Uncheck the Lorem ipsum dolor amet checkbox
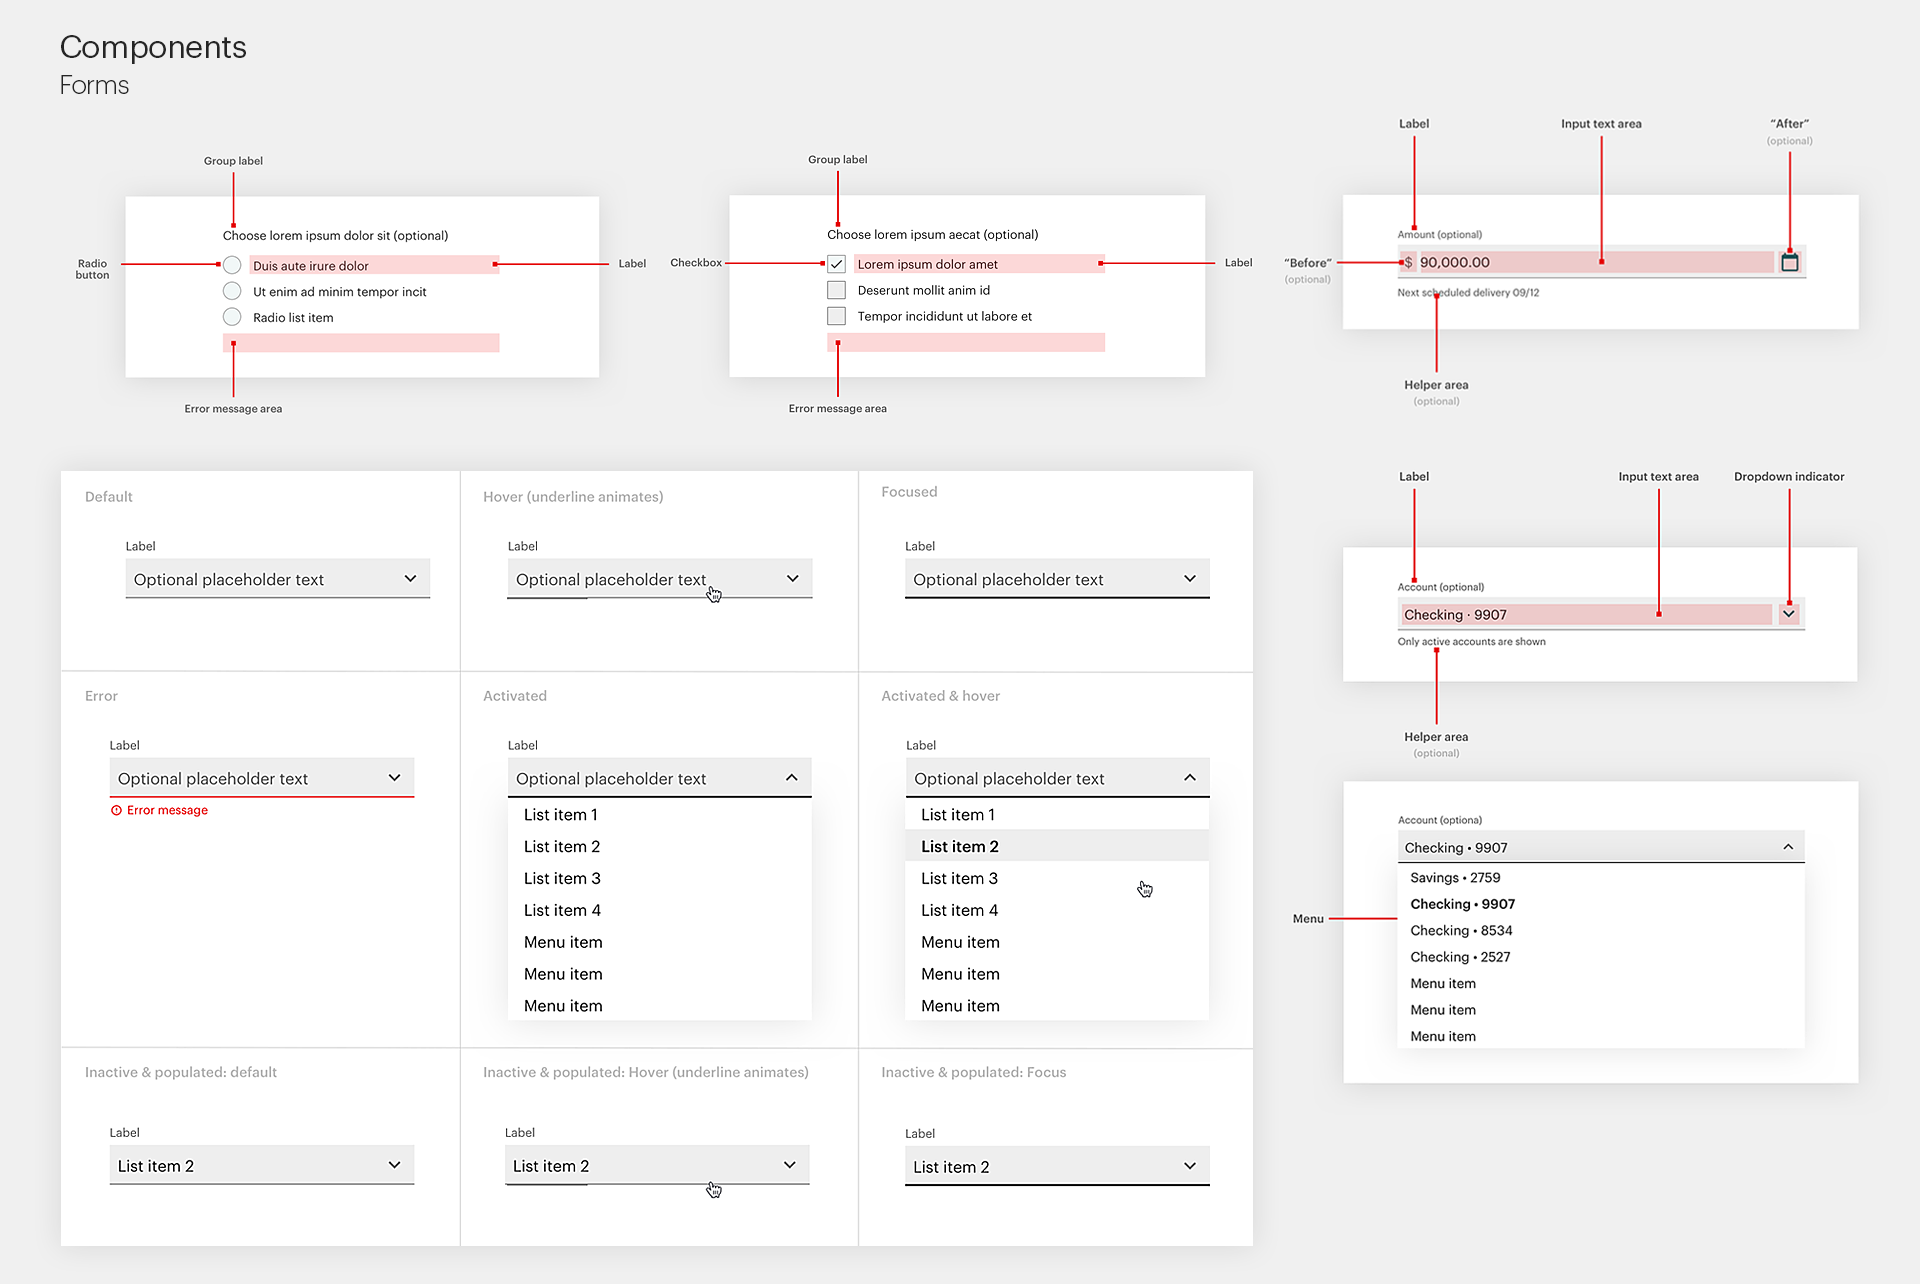 (837, 264)
